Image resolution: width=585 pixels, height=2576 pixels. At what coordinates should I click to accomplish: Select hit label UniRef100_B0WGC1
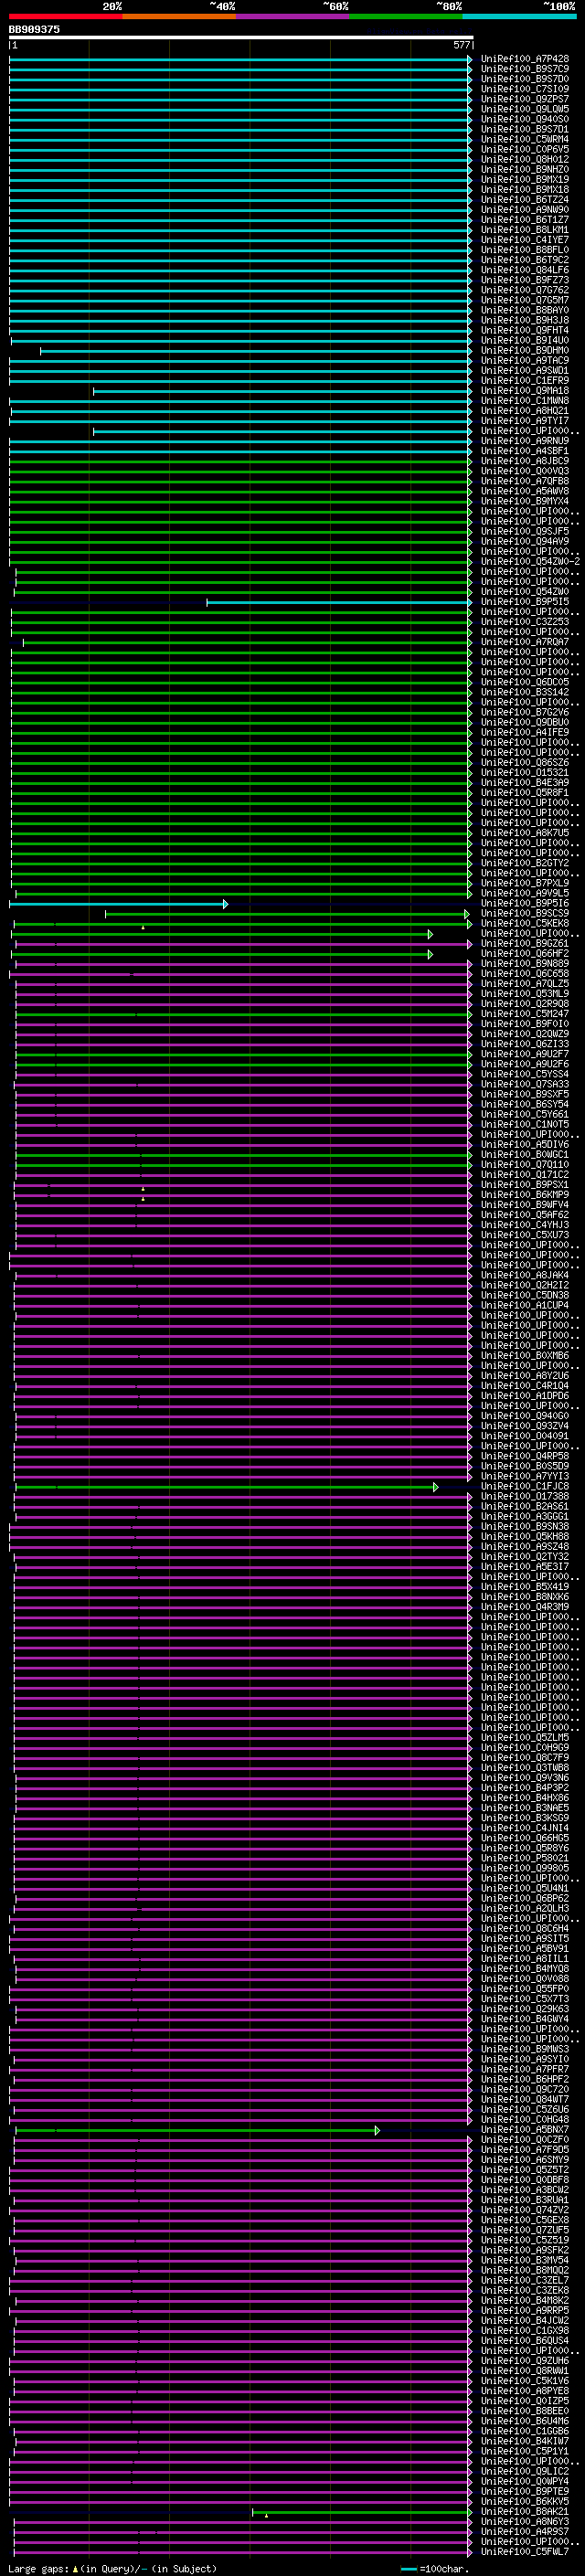[x=525, y=1155]
